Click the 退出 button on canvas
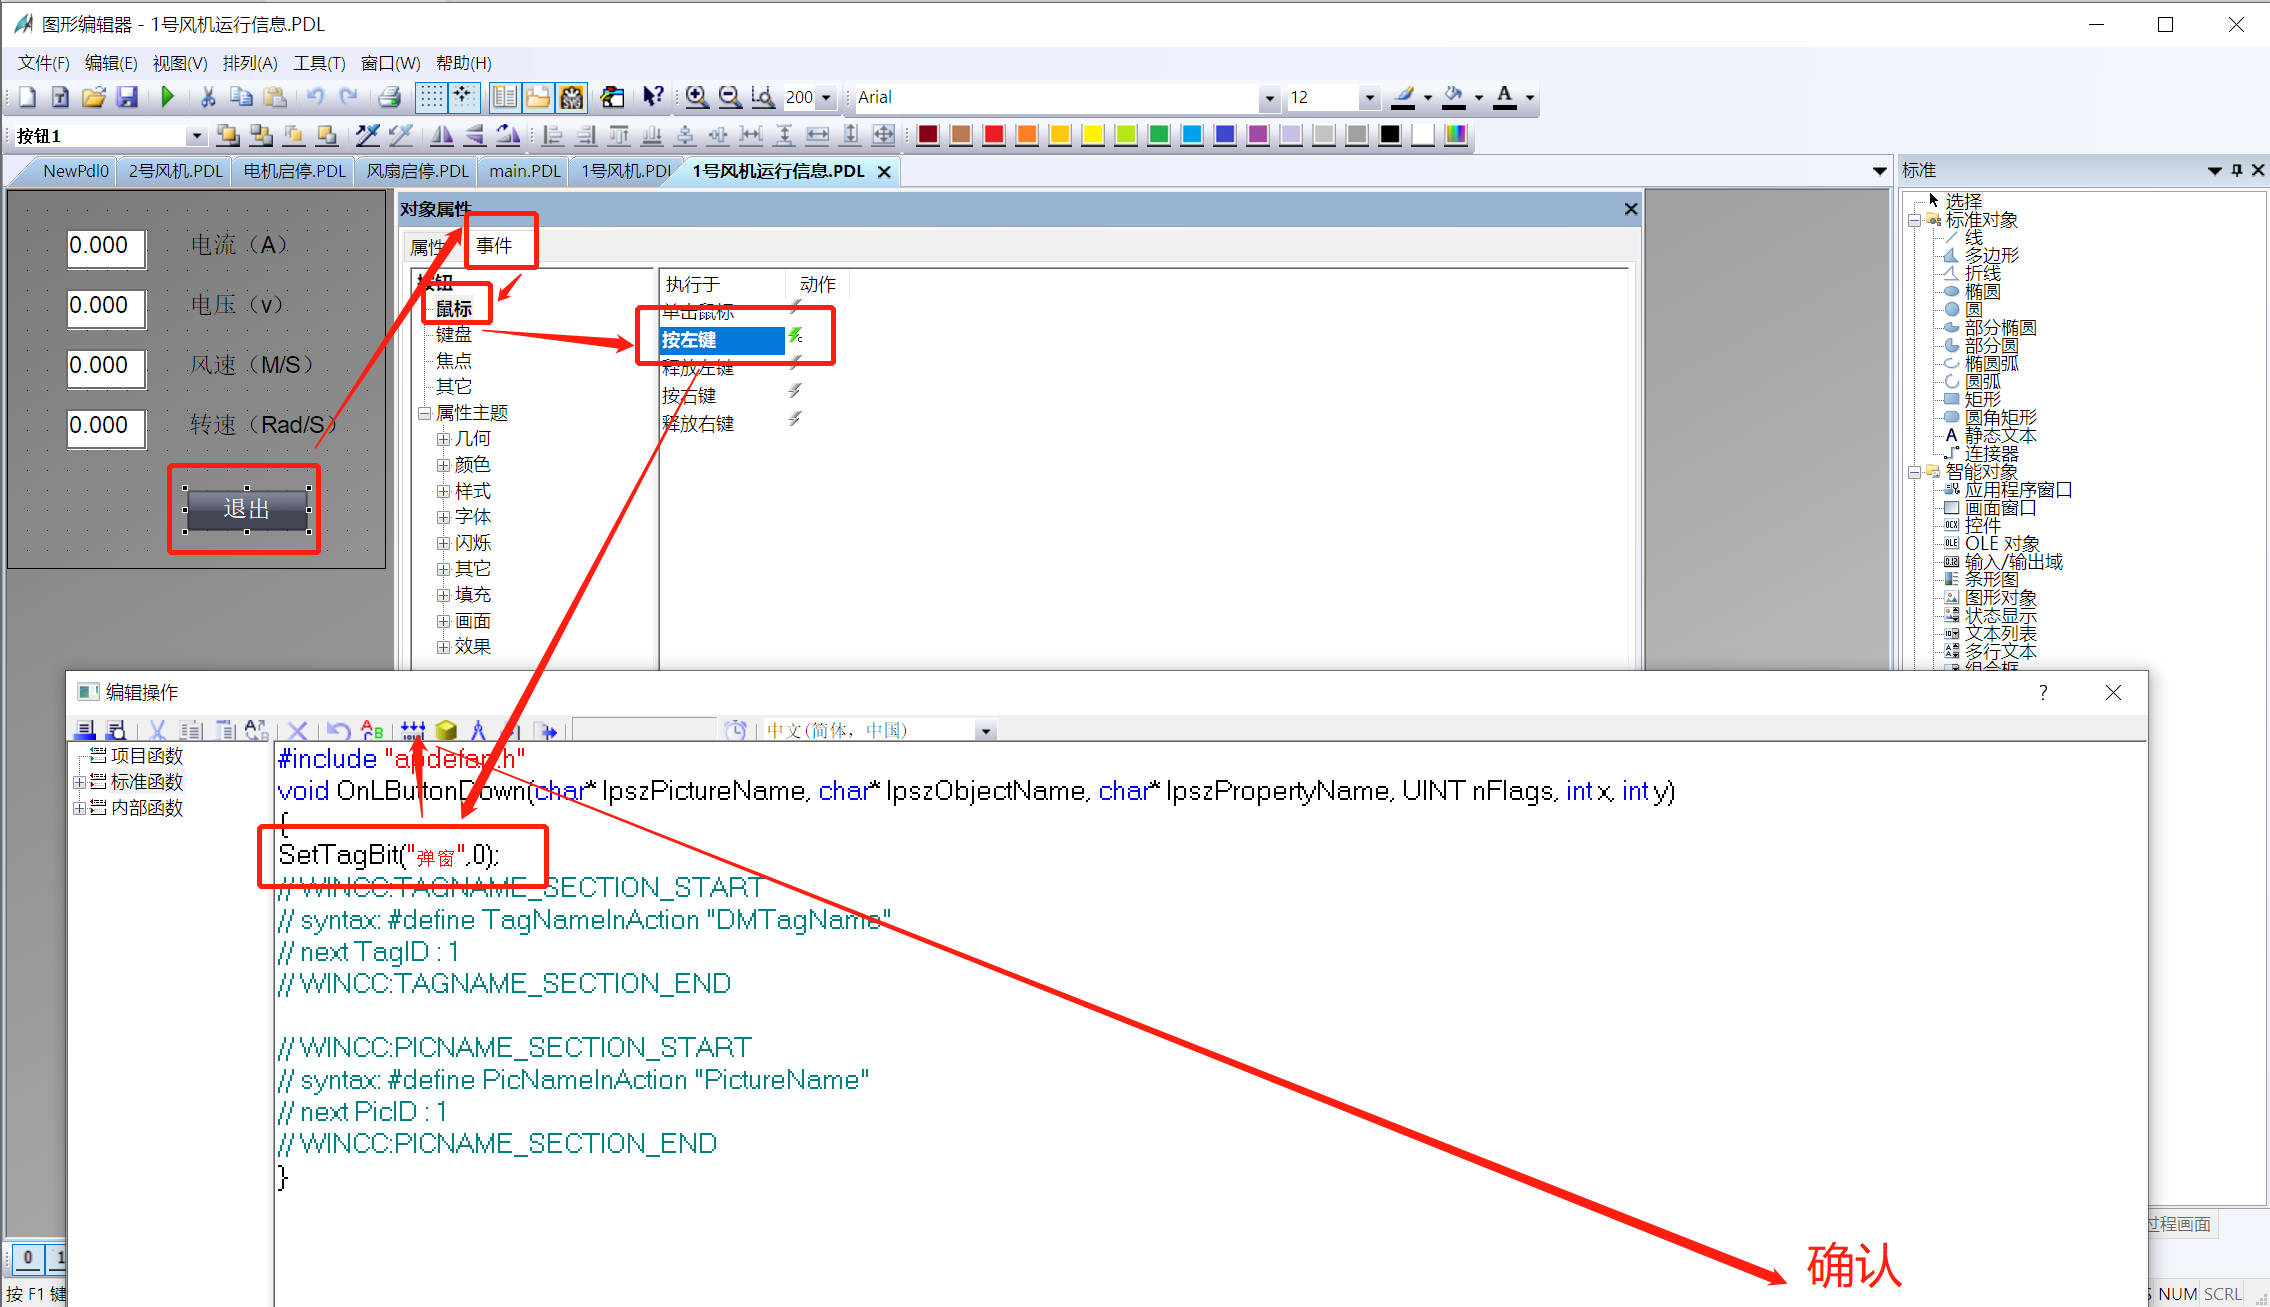The width and height of the screenshot is (2270, 1307). (246, 509)
